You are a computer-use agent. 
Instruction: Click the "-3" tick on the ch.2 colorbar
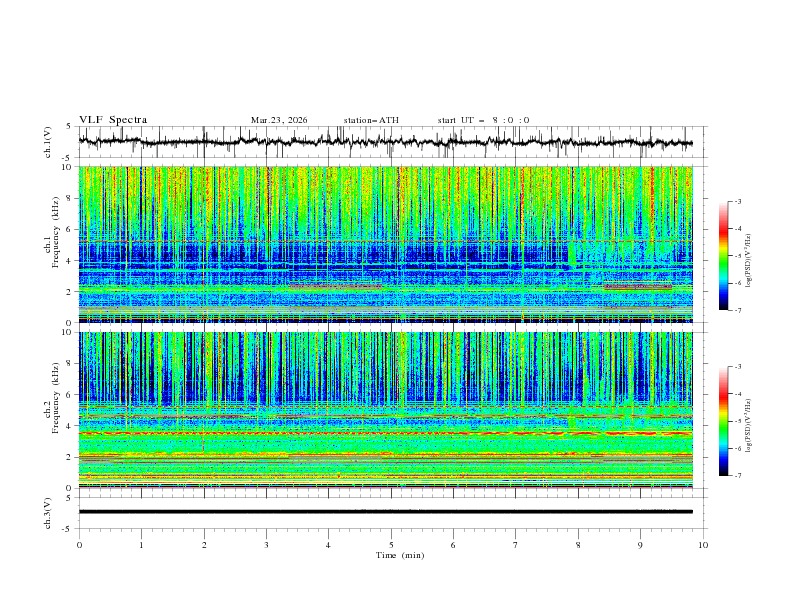click(x=737, y=367)
